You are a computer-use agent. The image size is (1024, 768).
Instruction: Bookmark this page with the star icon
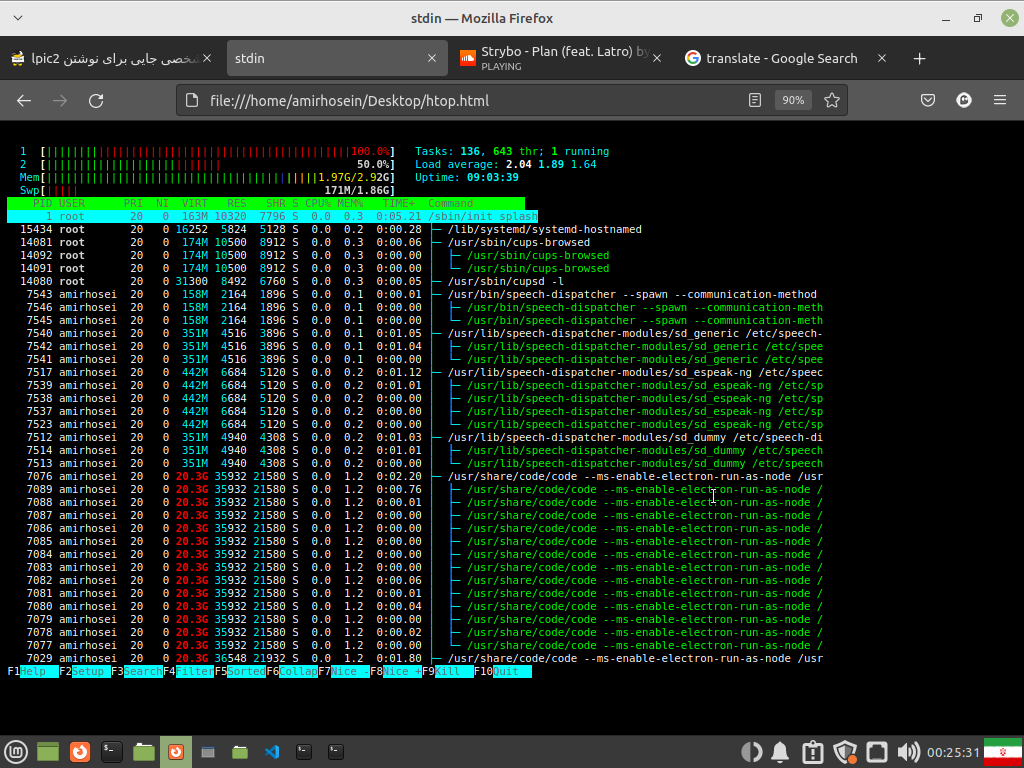pyautogui.click(x=831, y=101)
